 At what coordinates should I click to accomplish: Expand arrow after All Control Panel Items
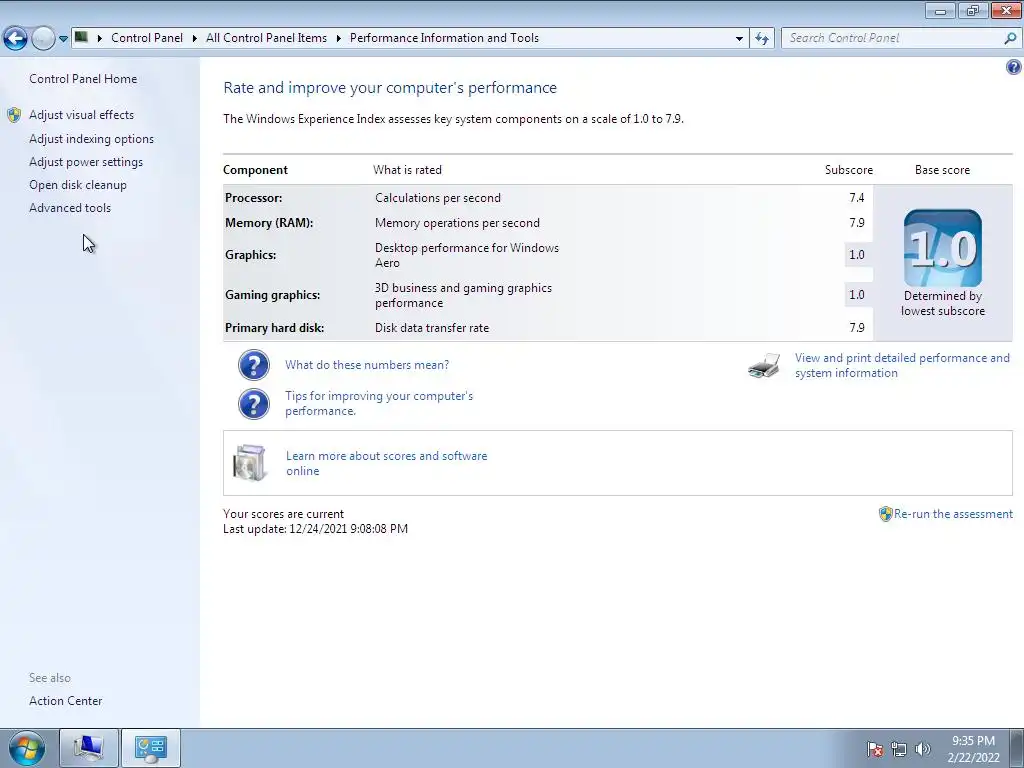coord(339,38)
